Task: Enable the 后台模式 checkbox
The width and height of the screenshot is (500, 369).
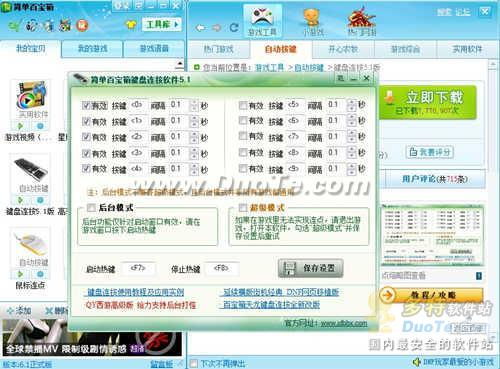Action: click(x=91, y=208)
